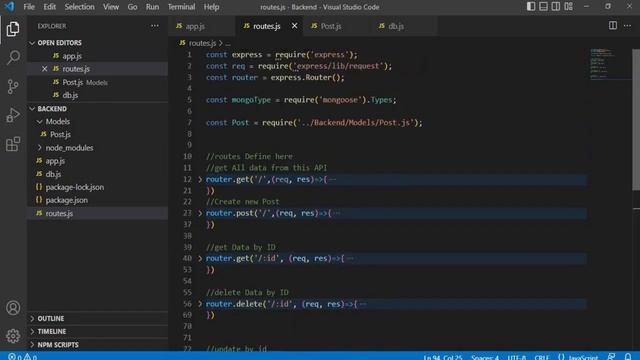Viewport: 640px width, 360px height.
Task: Click the Spaces: 4 indentation status item
Action: 485,357
